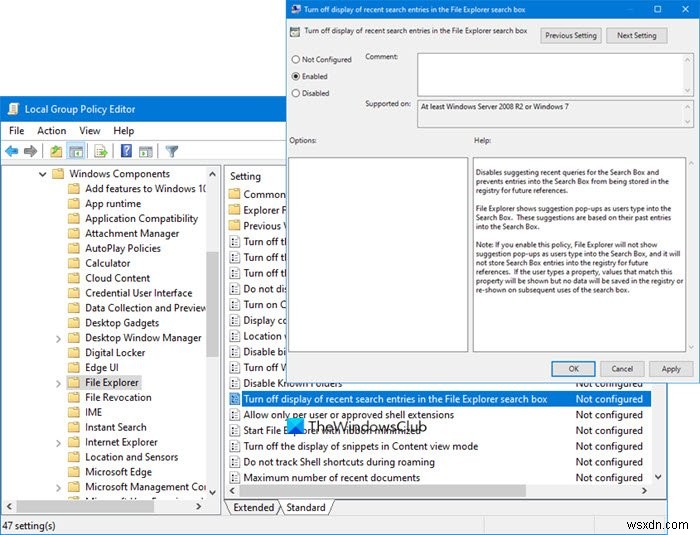Click the policy icon beside Allow only per user shell extensions
The width and height of the screenshot is (700, 535).
234,415
